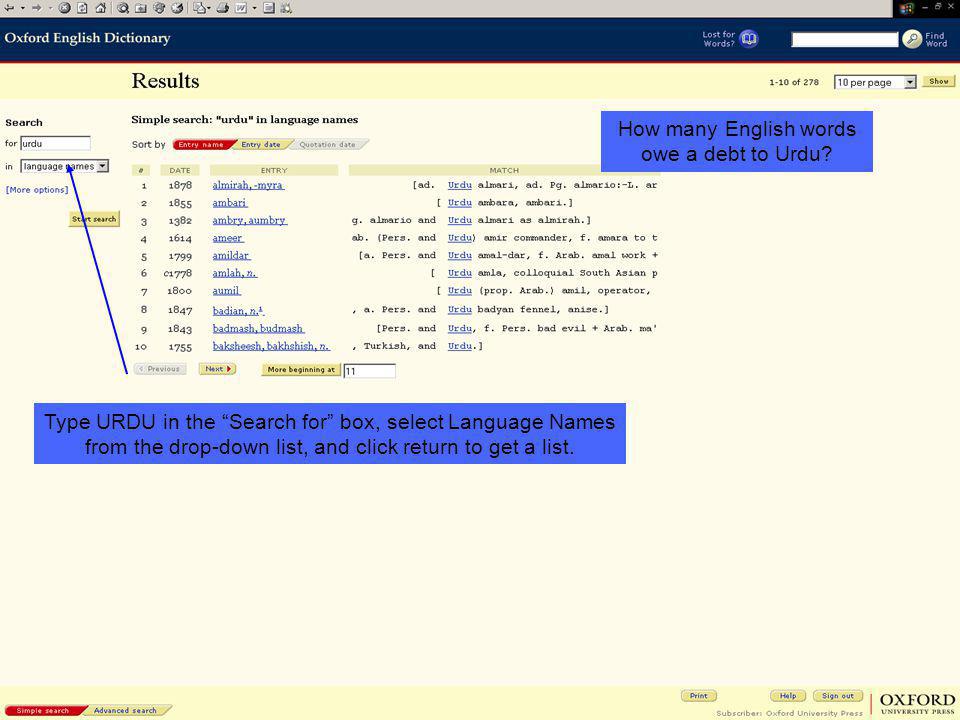Open the Mail icon dropdown arrow
The image size is (960, 720).
click(x=209, y=8)
